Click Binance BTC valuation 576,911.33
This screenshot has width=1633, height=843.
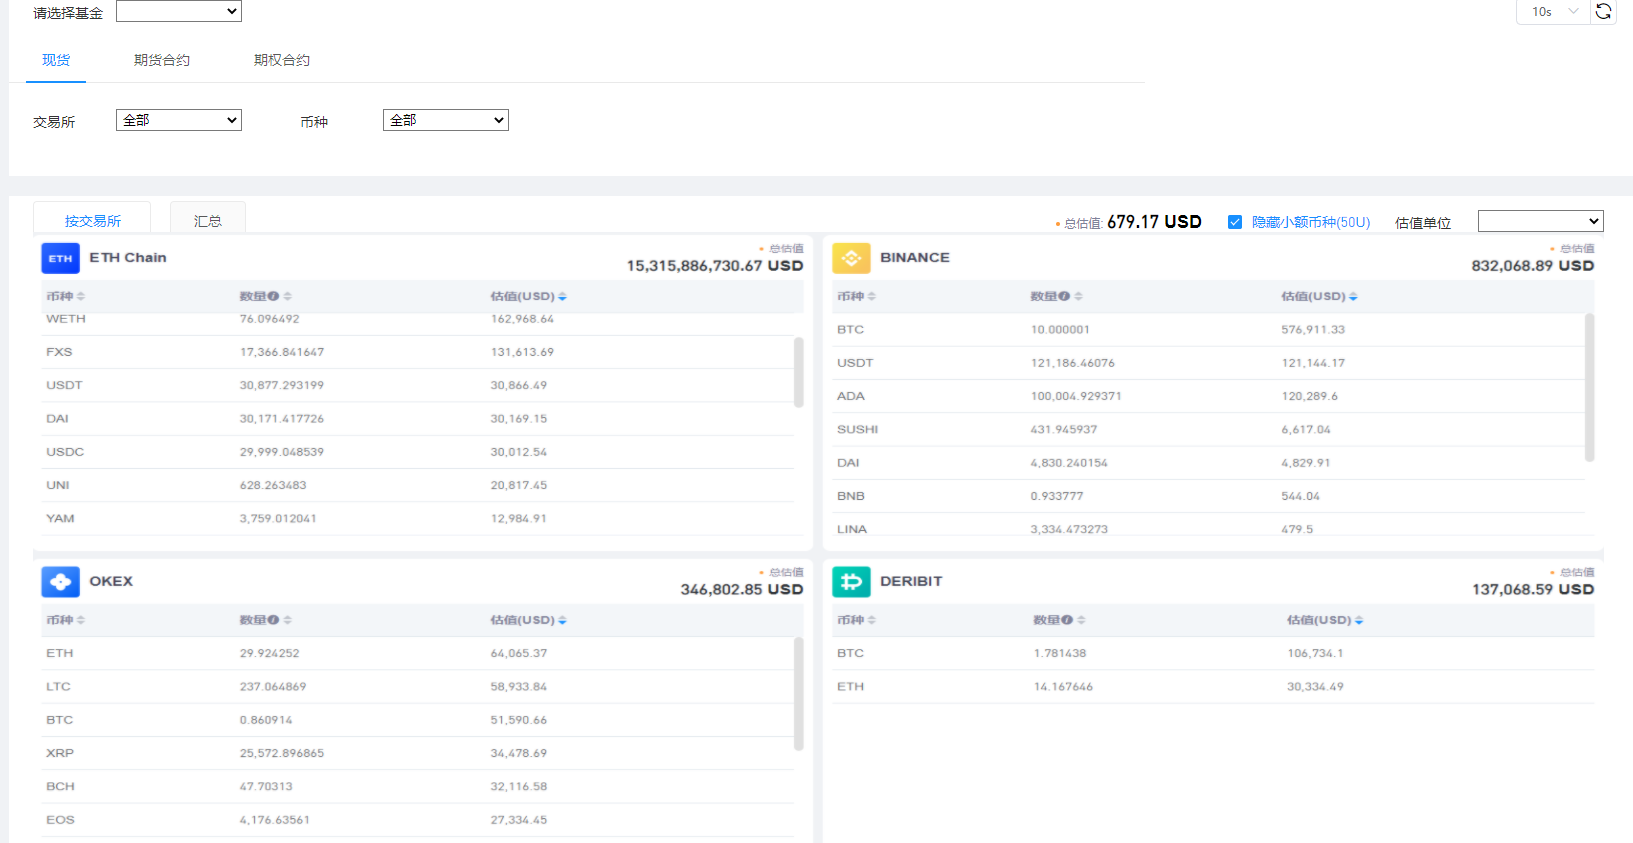click(x=1313, y=329)
